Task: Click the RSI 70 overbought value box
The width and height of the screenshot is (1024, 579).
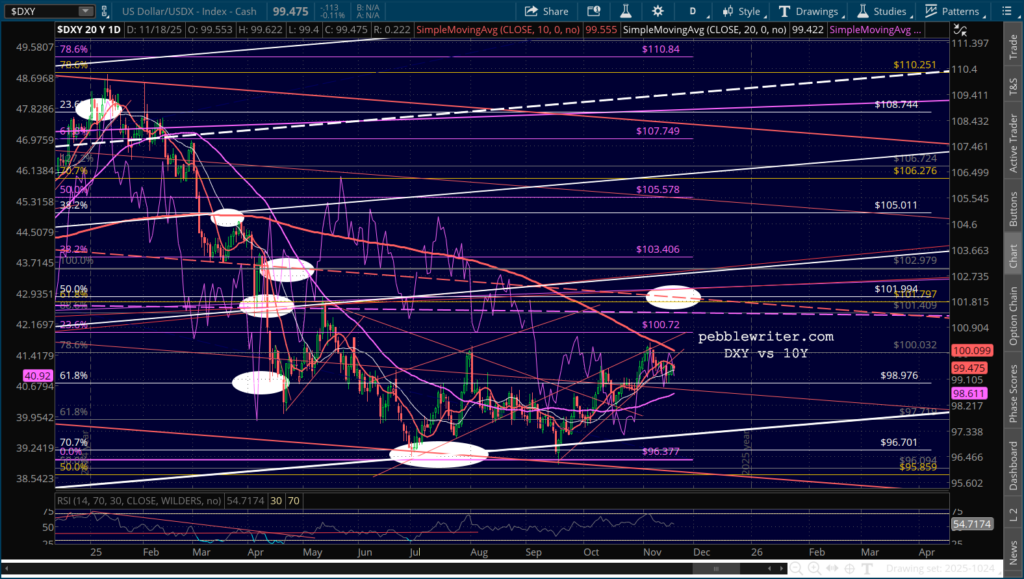Action: (x=294, y=501)
